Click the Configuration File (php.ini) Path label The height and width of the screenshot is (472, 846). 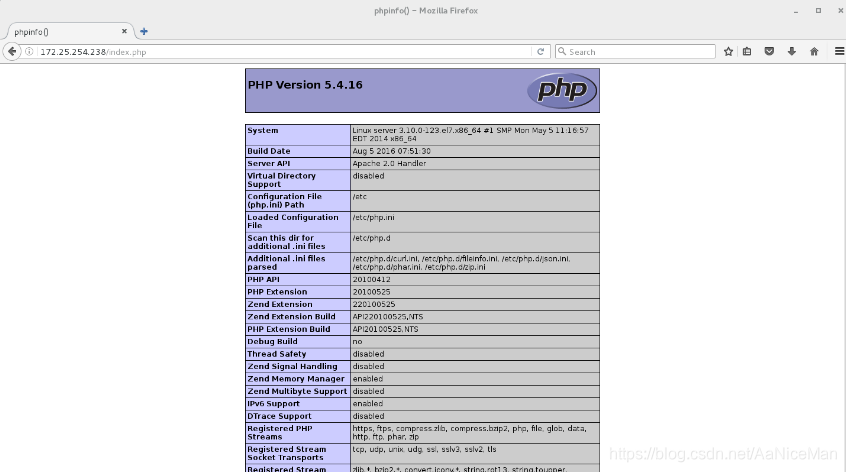pos(284,201)
